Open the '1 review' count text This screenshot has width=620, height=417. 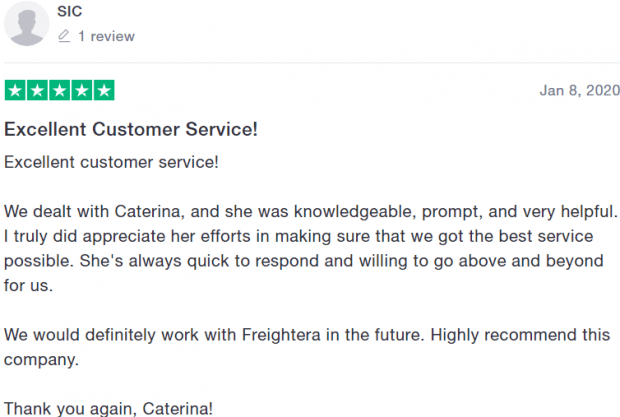(x=106, y=36)
